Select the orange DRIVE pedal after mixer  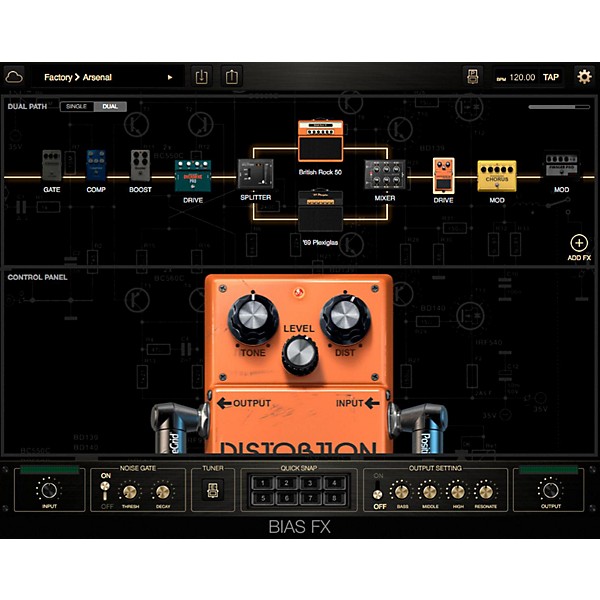(444, 175)
